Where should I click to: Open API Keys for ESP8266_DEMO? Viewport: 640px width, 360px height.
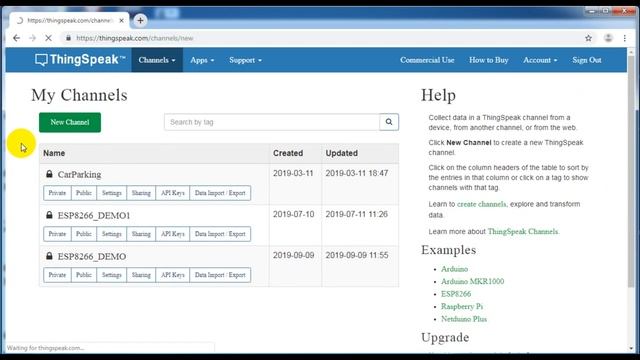click(173, 275)
